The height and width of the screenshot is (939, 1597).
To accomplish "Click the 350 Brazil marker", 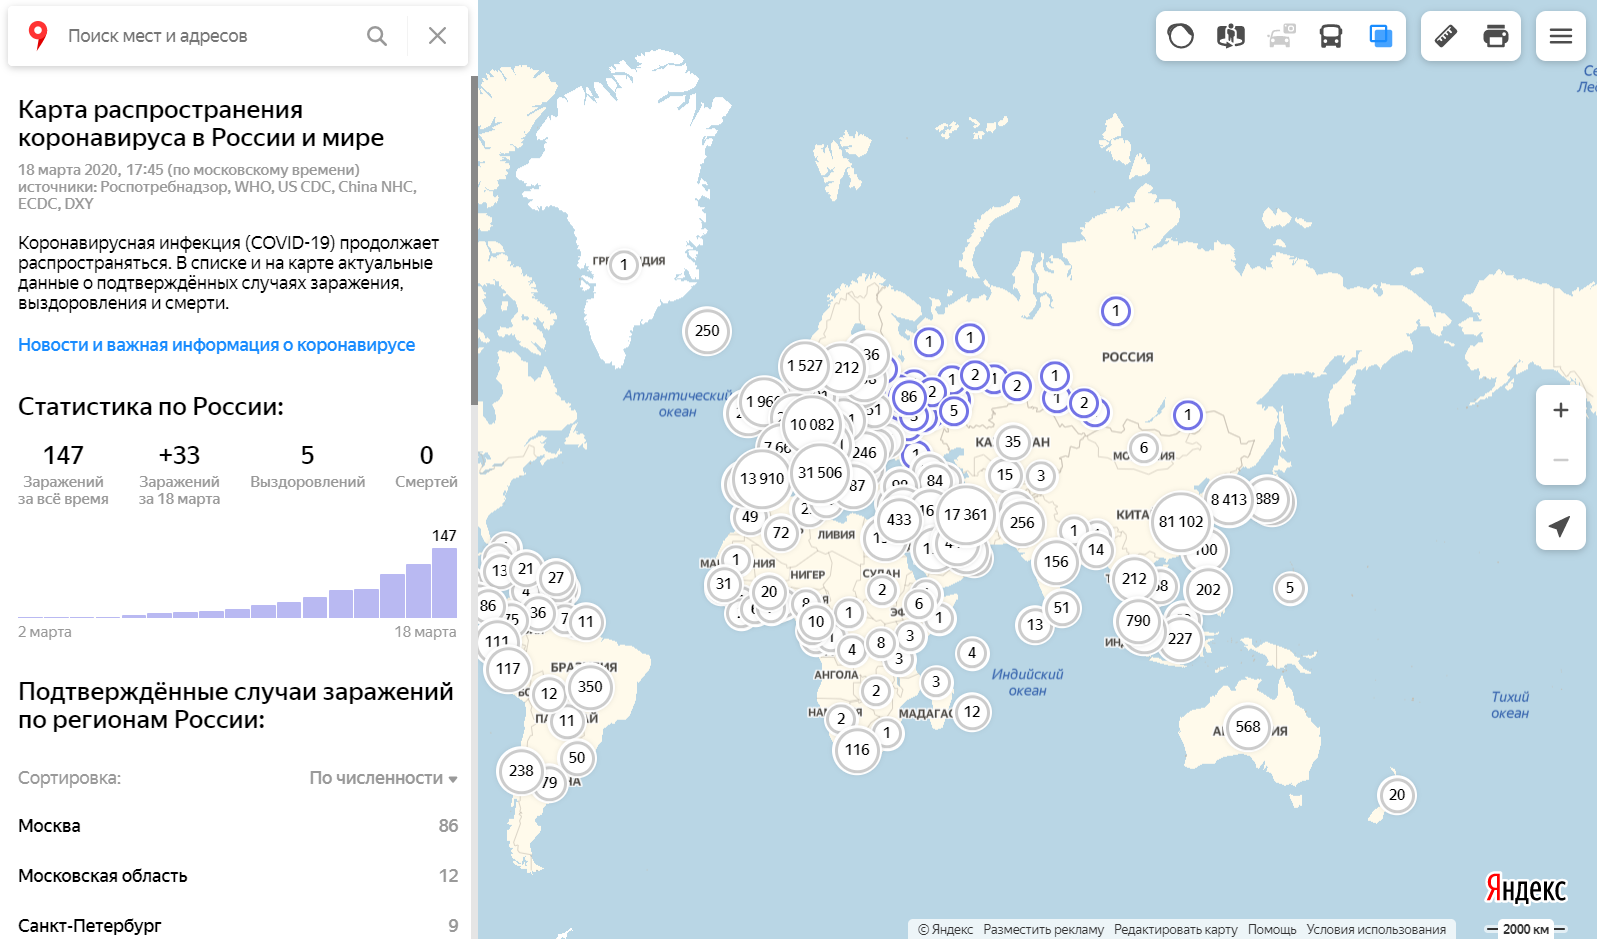I will [x=590, y=687].
